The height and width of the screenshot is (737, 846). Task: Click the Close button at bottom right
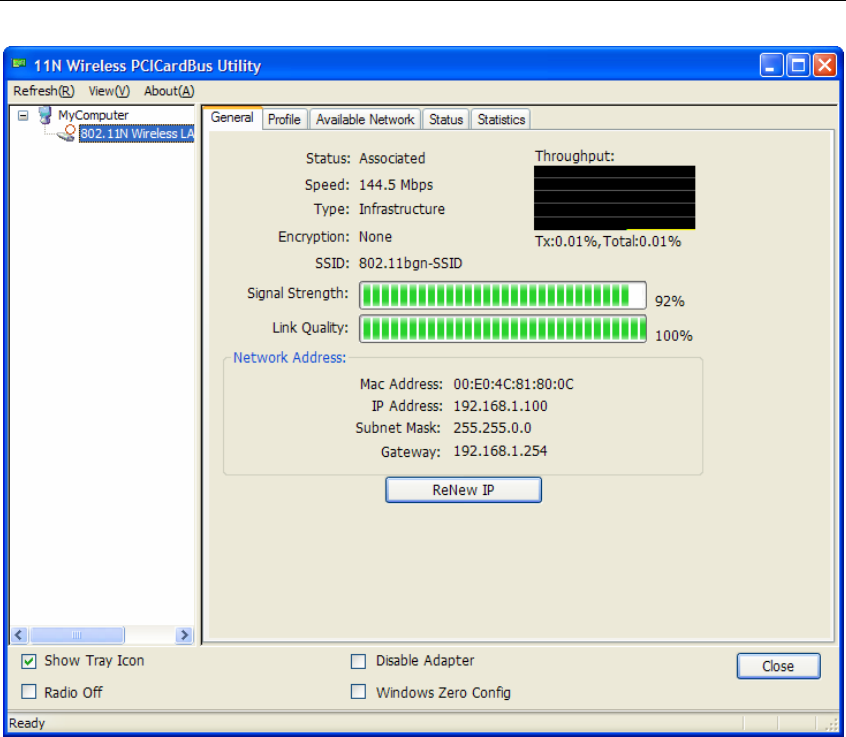point(779,666)
